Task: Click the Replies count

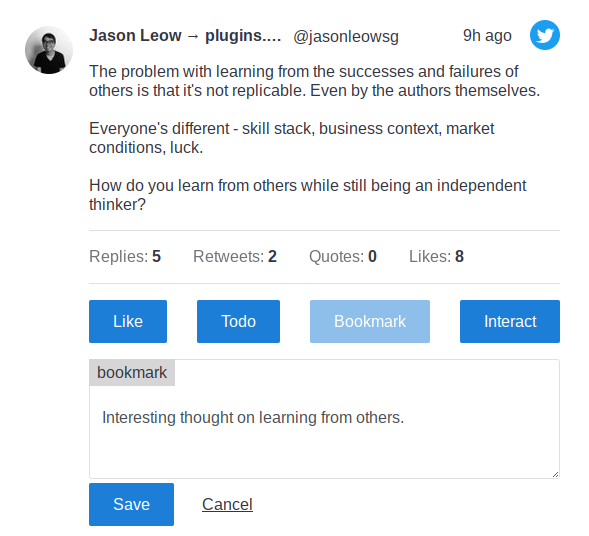Action: pyautogui.click(x=125, y=257)
